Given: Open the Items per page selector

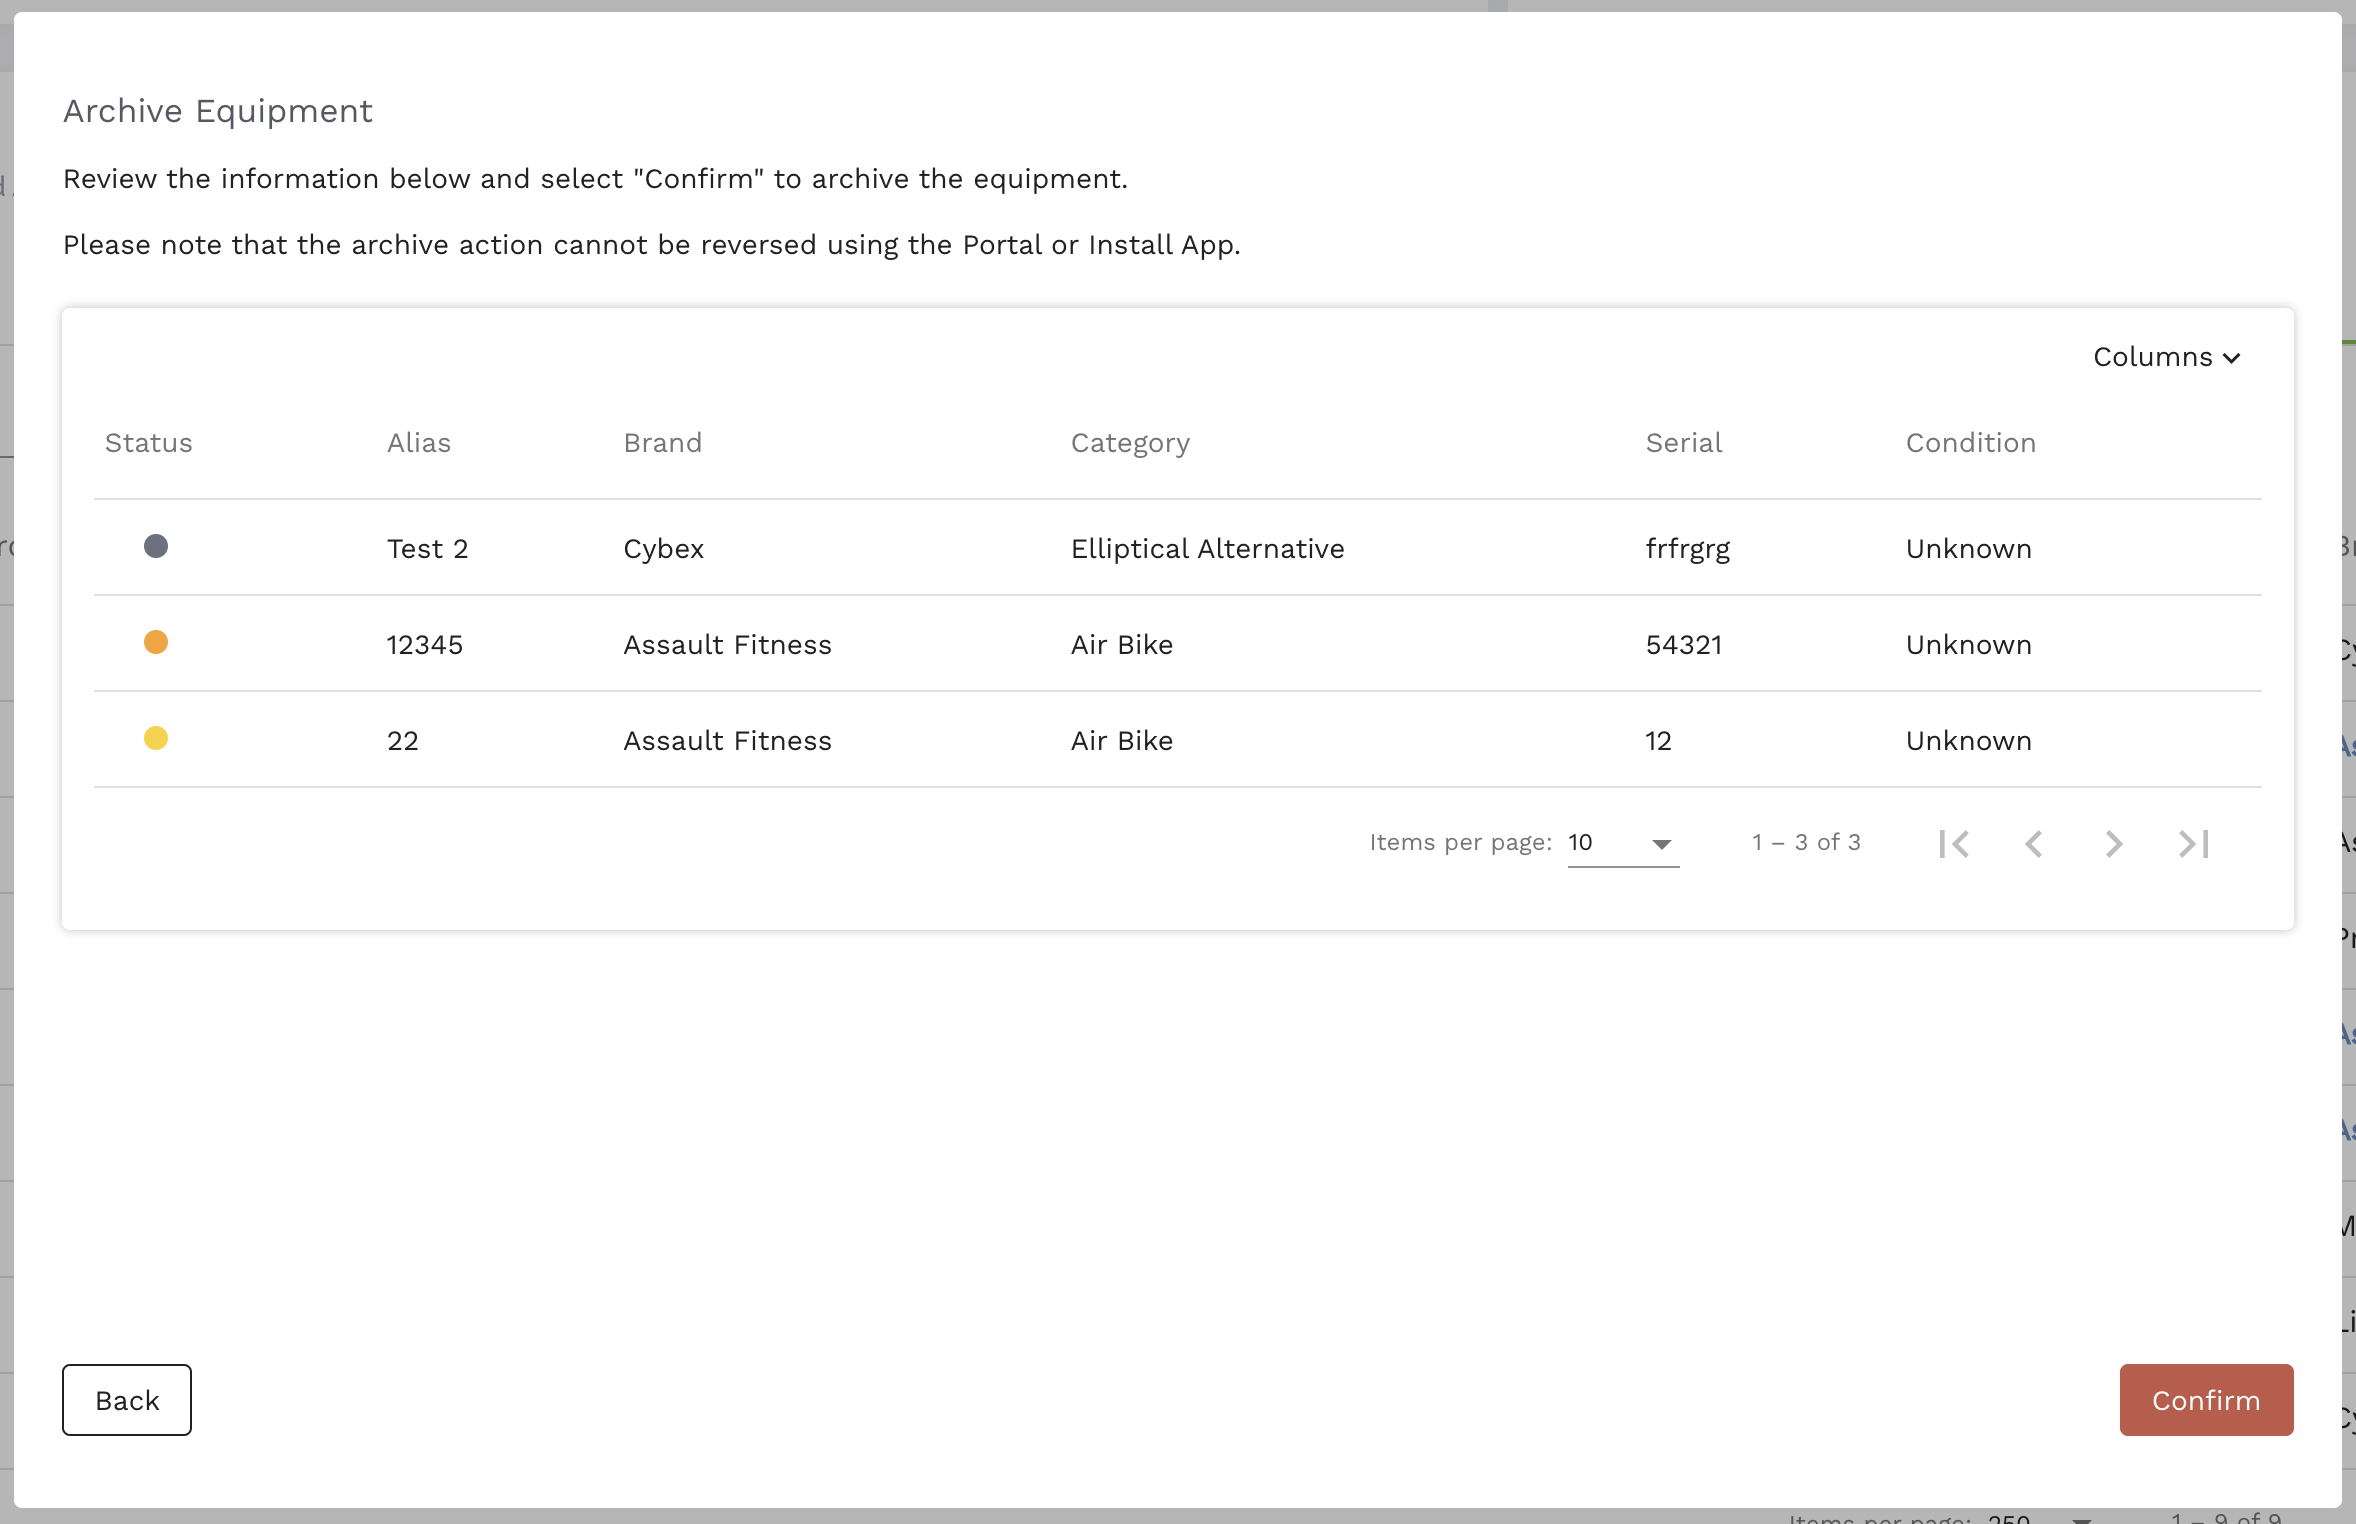Looking at the screenshot, I should click(x=1622, y=843).
